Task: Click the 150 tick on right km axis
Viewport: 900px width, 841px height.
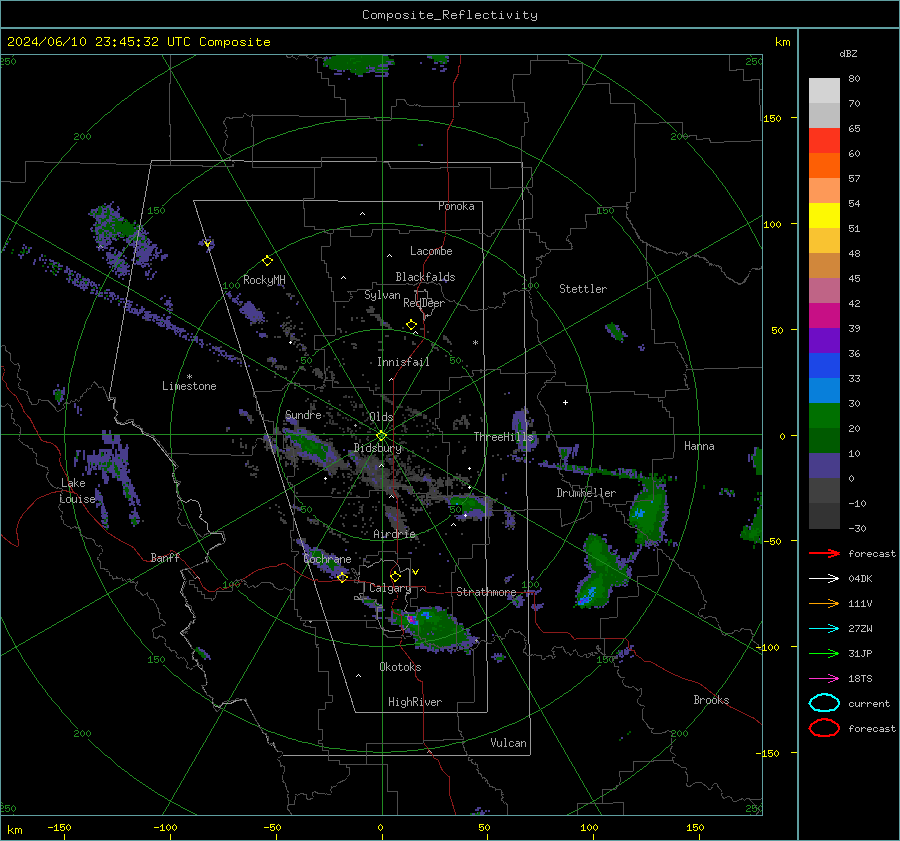Action: 772,118
